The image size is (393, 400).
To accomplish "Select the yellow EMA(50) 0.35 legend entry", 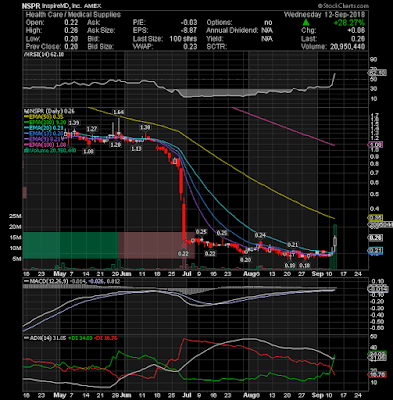I will coord(44,117).
